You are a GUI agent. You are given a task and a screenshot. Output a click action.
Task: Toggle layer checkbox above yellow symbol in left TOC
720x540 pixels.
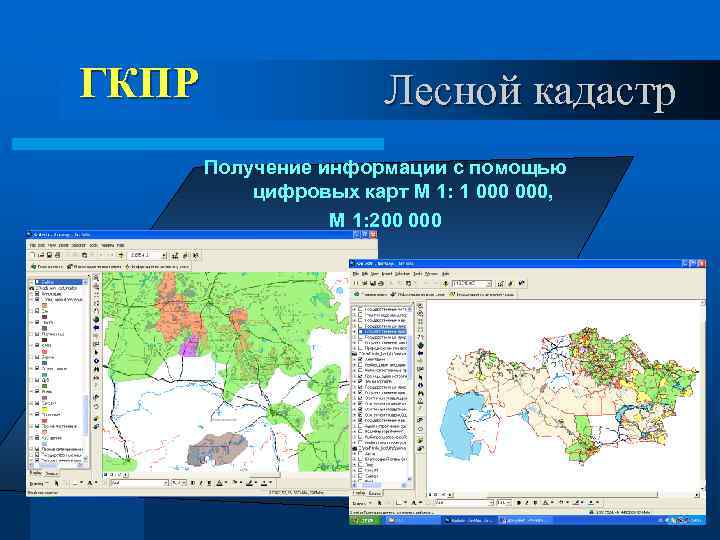click(x=37, y=403)
